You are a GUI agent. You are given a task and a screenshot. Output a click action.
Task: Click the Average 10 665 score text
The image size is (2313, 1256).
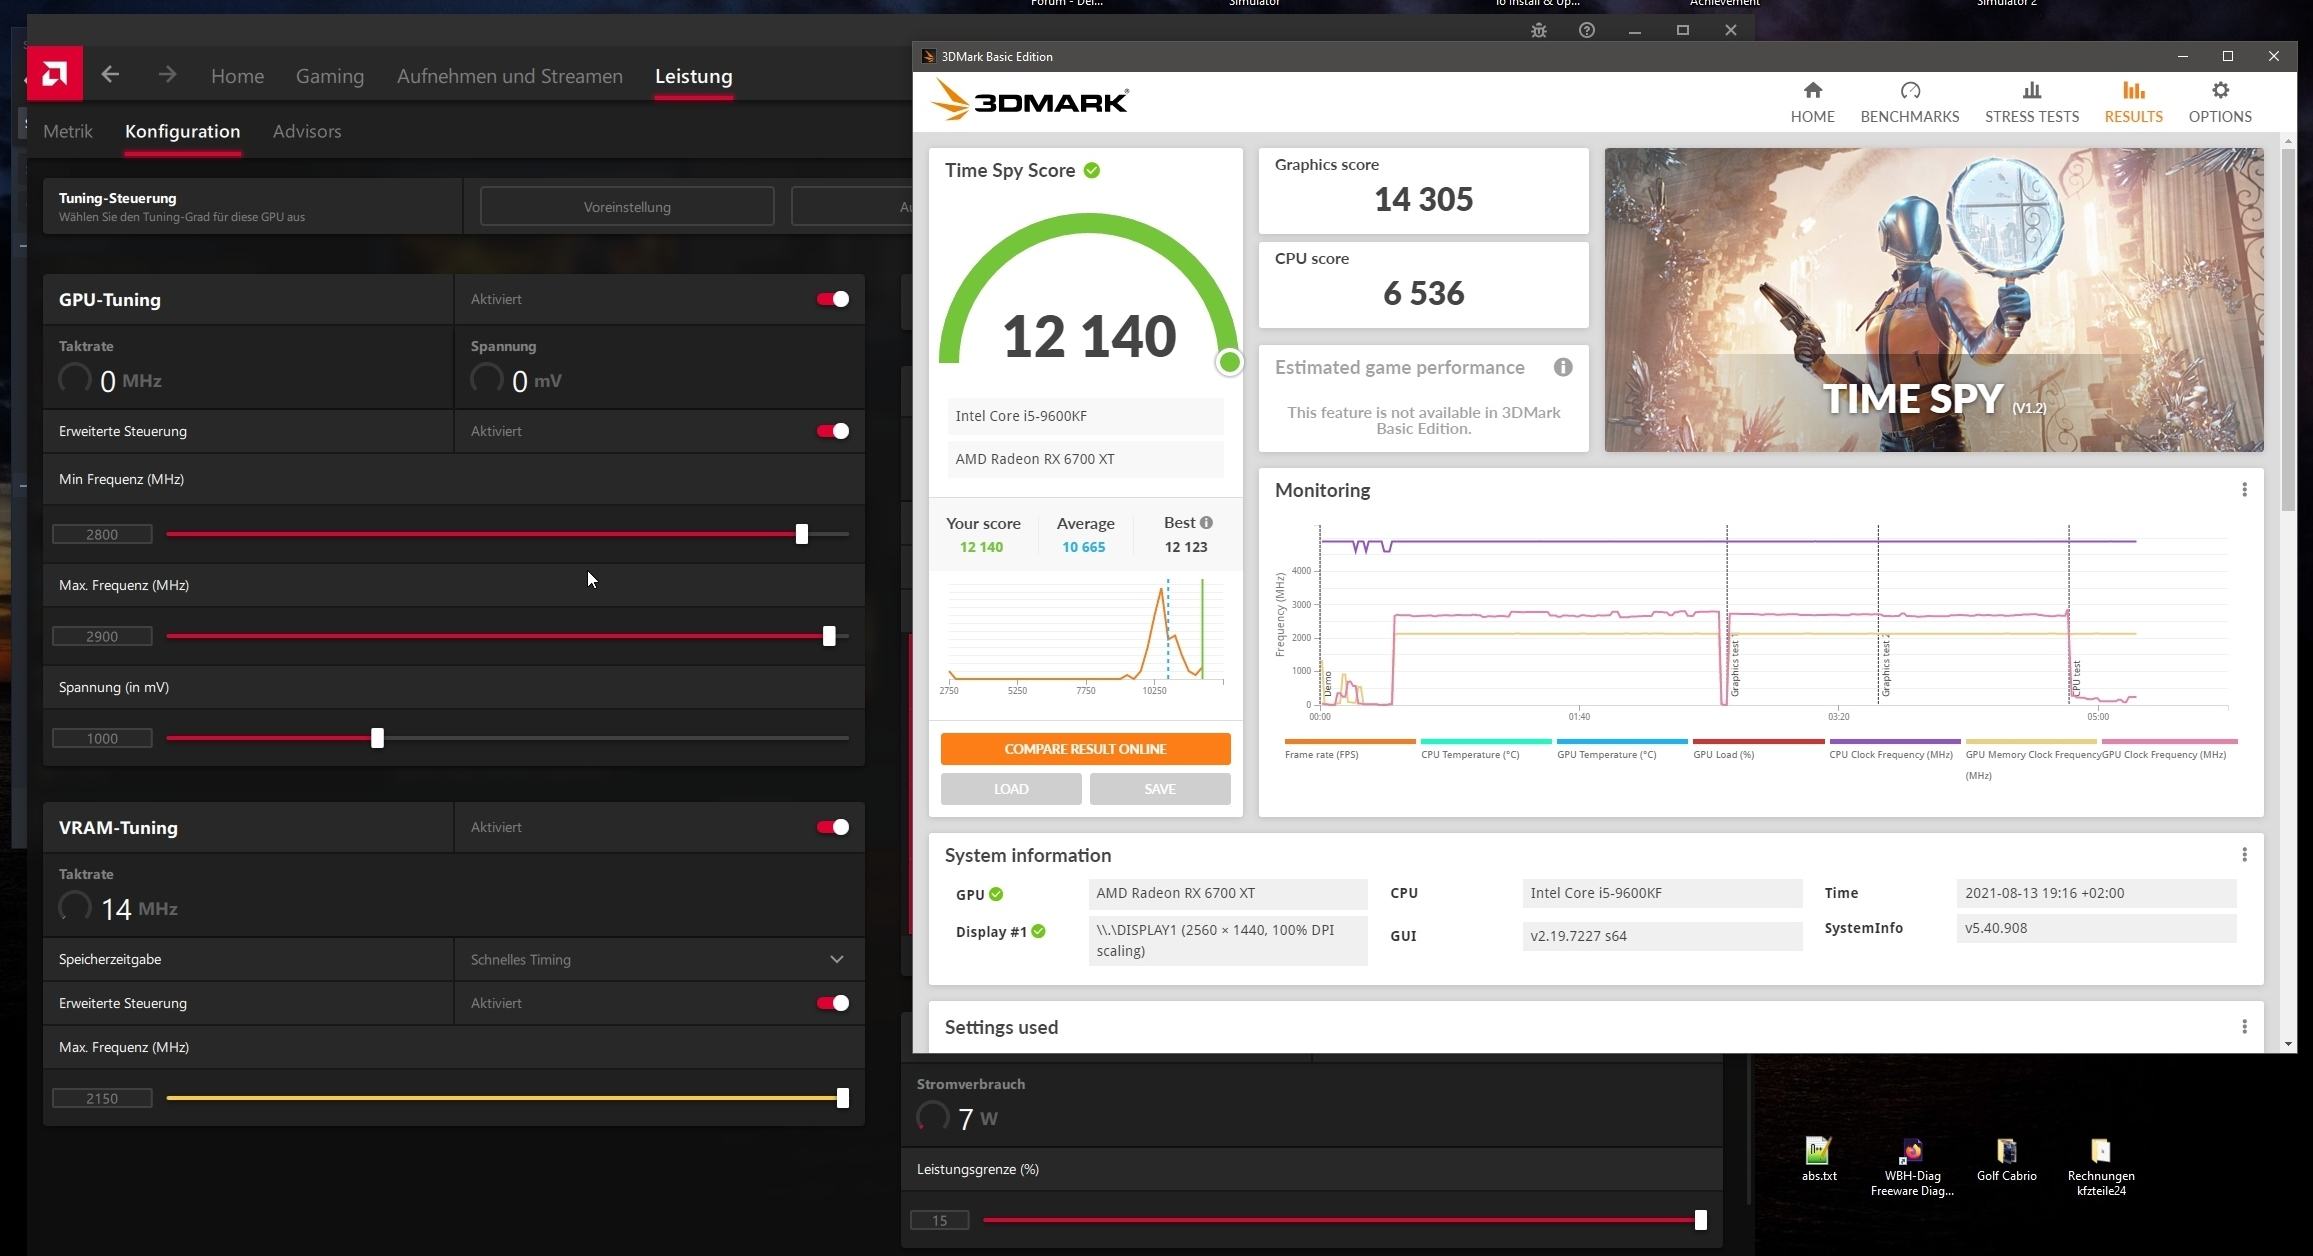(x=1084, y=547)
